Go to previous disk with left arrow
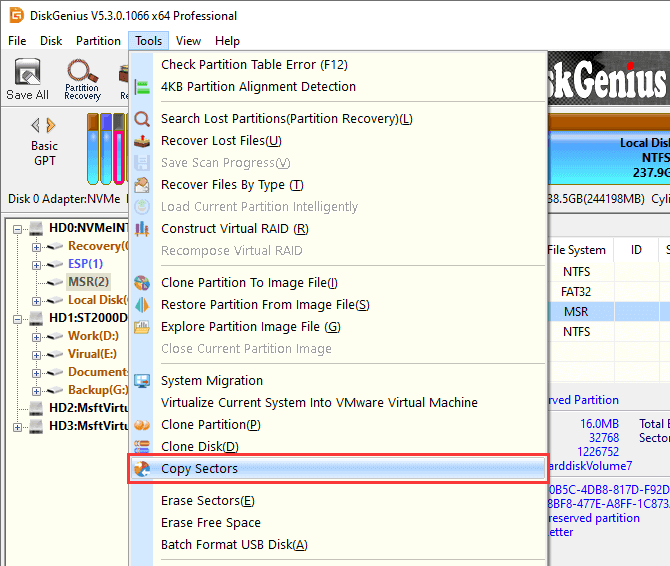 point(36,125)
